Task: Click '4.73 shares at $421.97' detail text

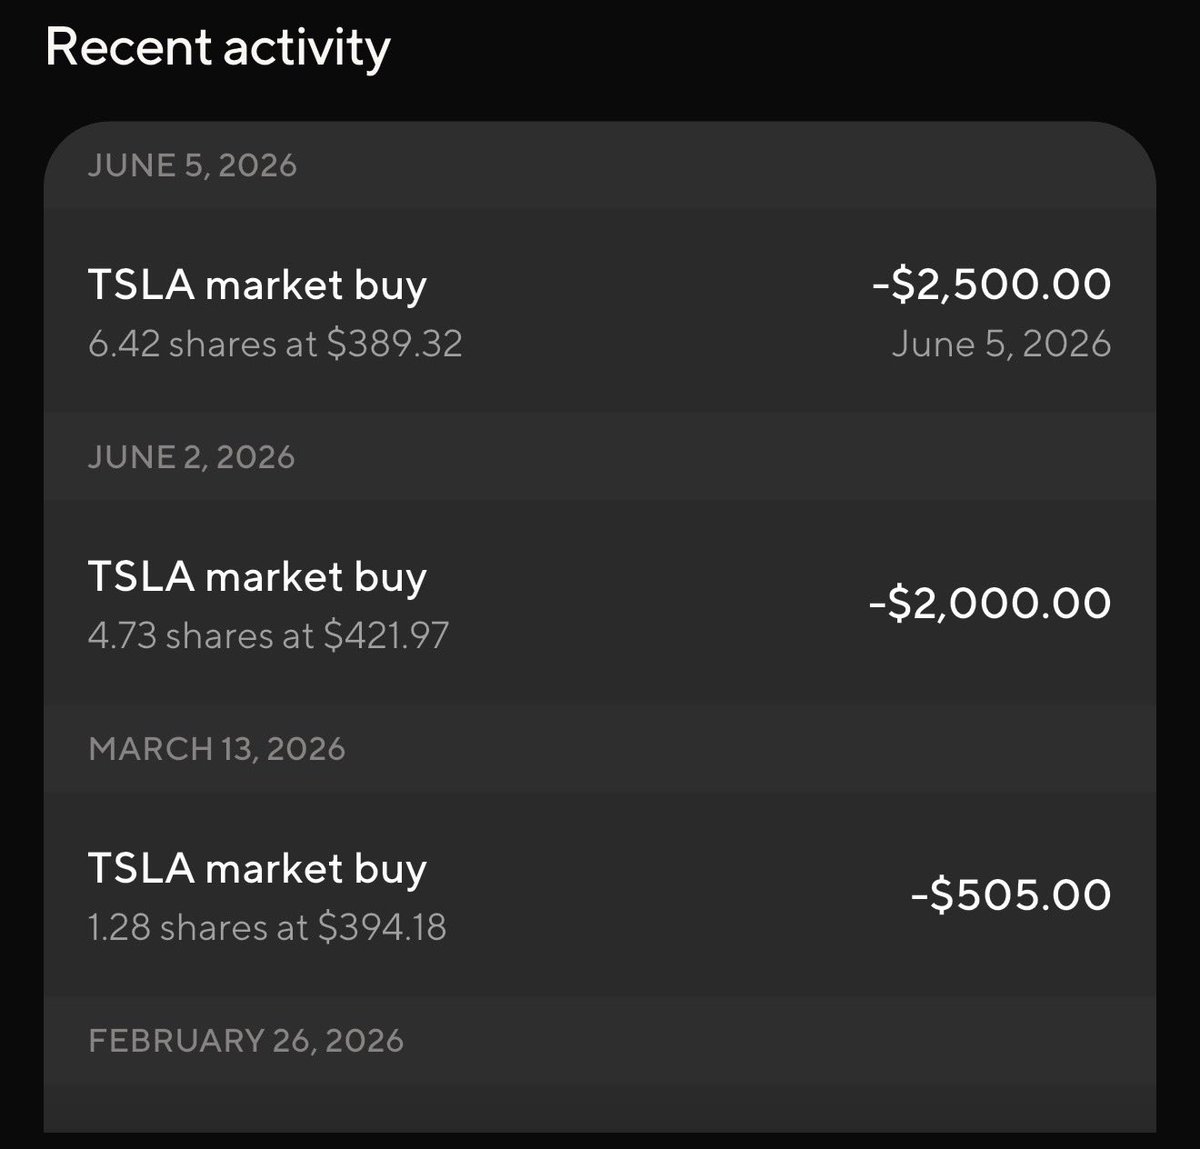Action: [x=269, y=636]
